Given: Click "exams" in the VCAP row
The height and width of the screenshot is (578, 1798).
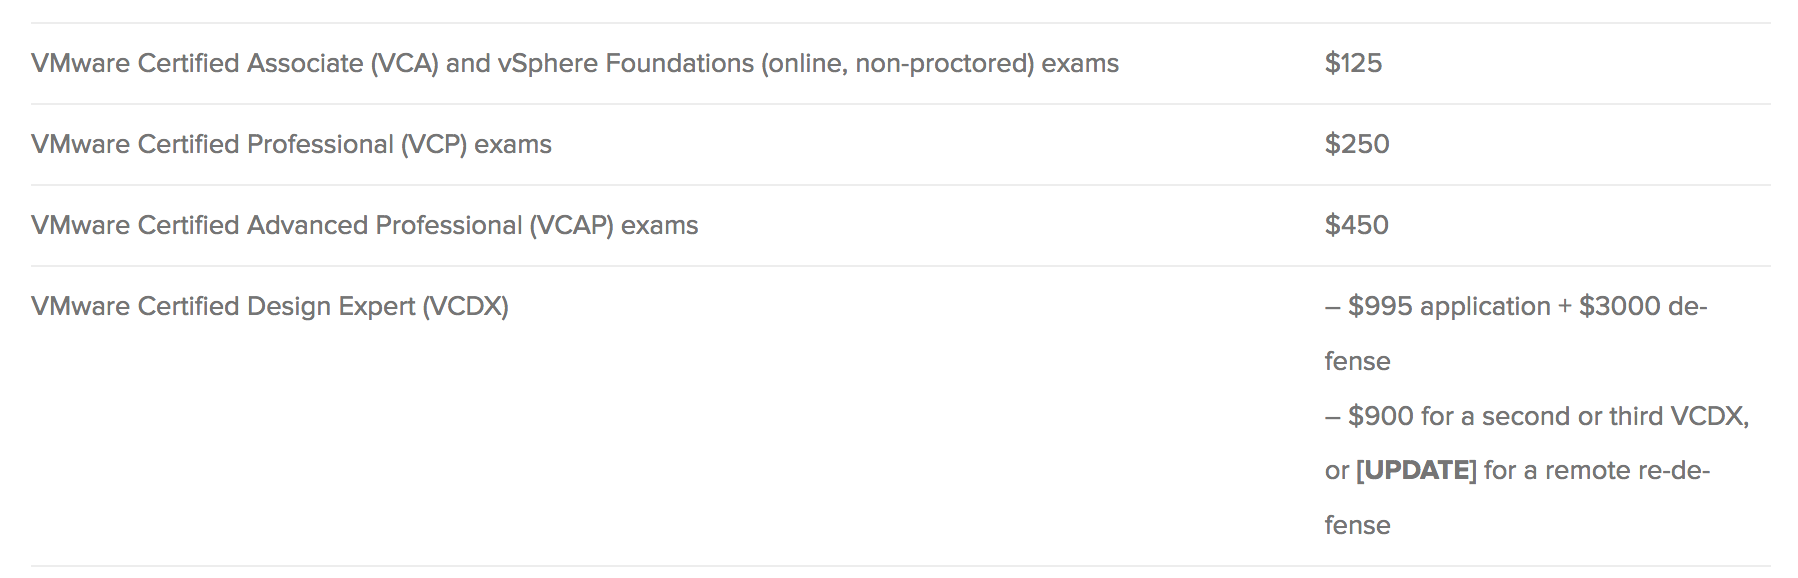Looking at the screenshot, I should click(659, 225).
